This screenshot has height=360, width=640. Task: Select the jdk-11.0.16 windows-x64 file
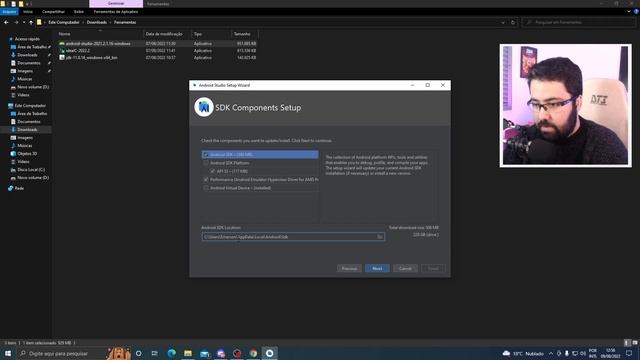coord(91,58)
